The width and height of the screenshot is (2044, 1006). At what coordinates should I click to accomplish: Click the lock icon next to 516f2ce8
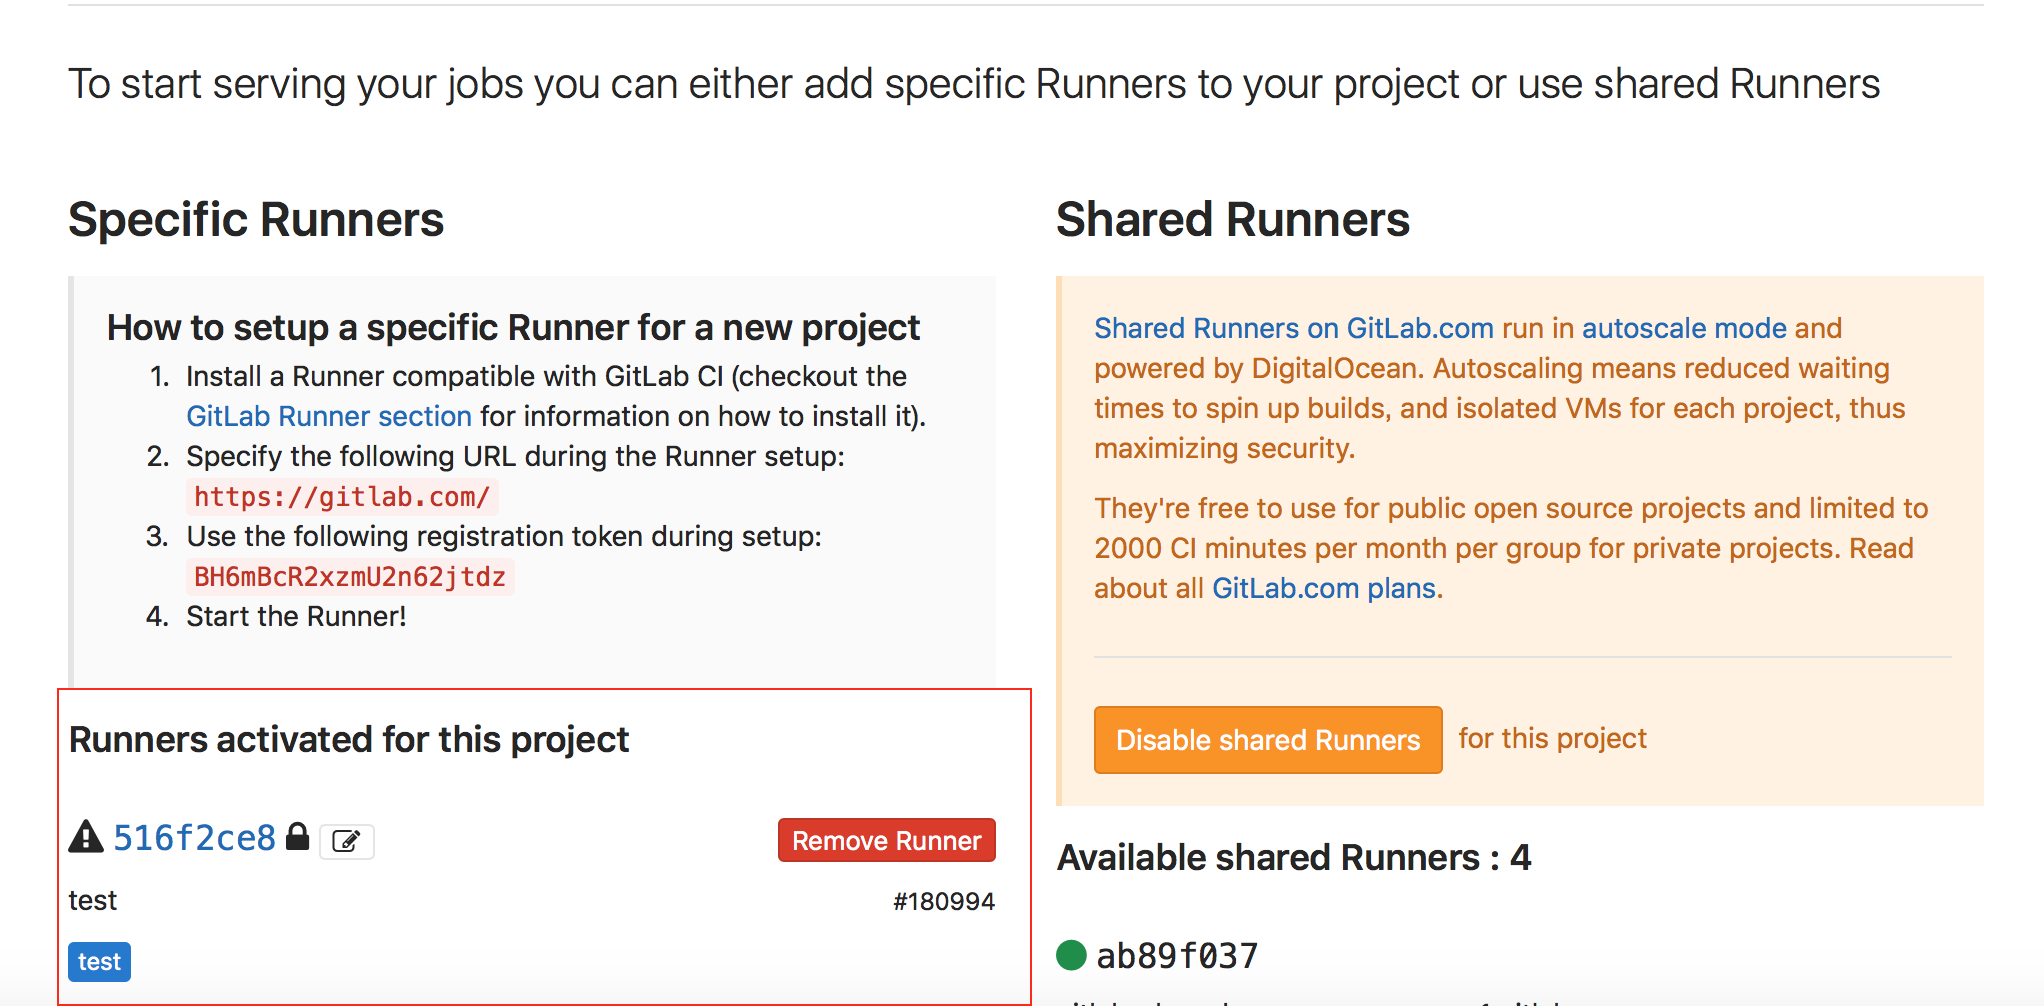[297, 836]
